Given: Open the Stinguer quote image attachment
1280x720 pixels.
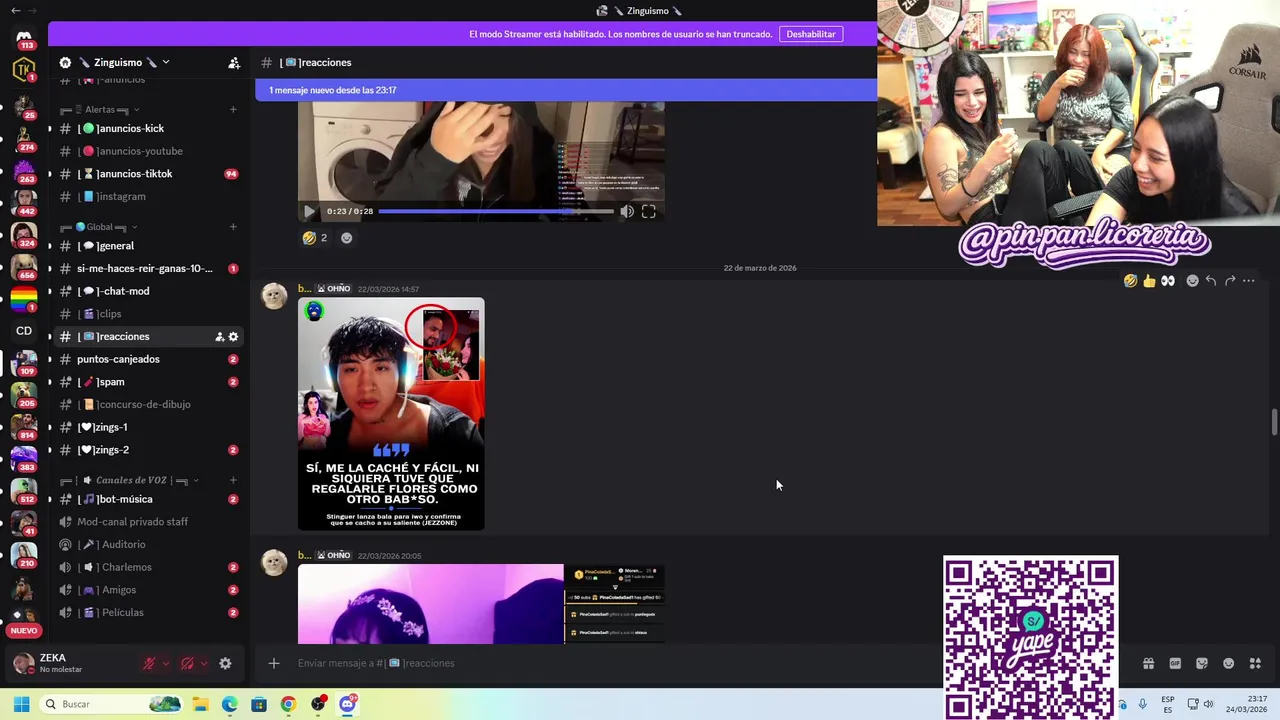Looking at the screenshot, I should click(391, 414).
